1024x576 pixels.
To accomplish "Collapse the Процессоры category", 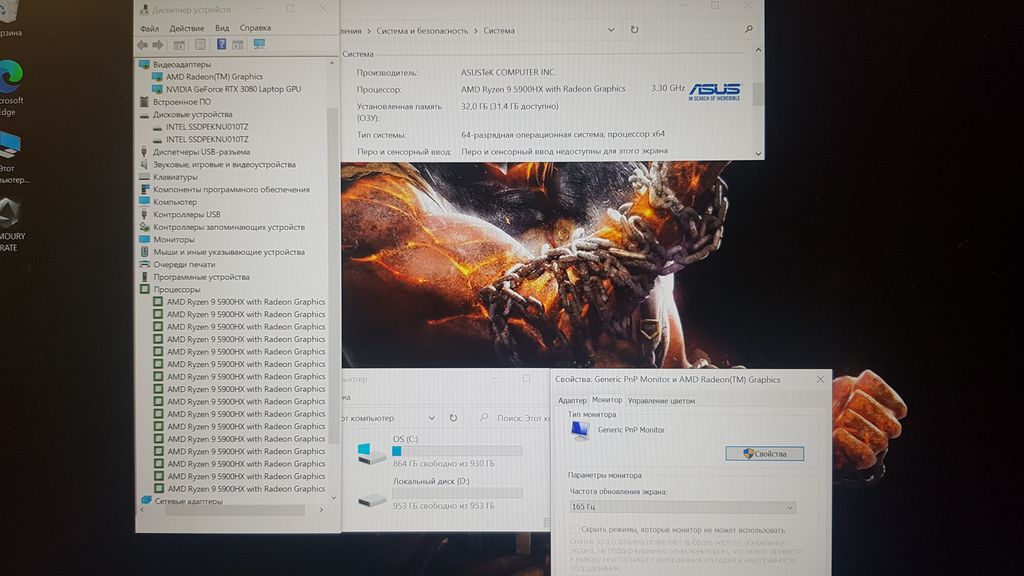I will 145,289.
